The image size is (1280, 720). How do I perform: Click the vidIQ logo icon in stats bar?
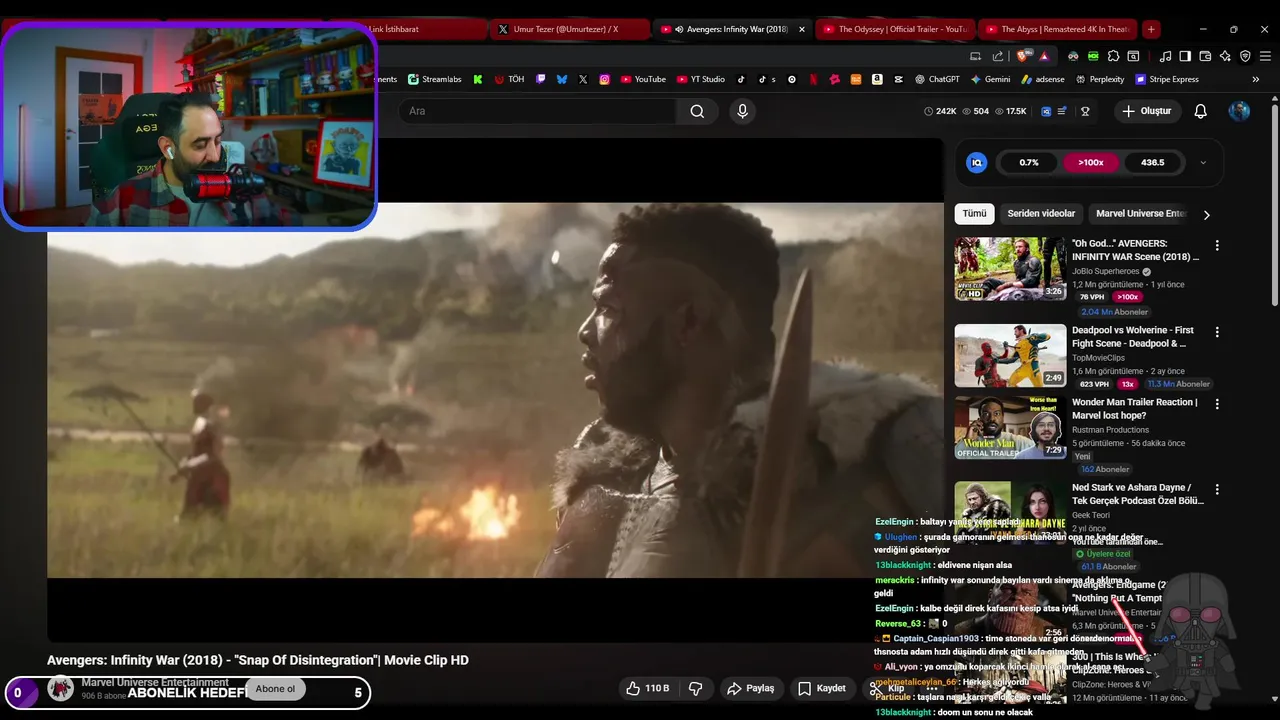(977, 162)
